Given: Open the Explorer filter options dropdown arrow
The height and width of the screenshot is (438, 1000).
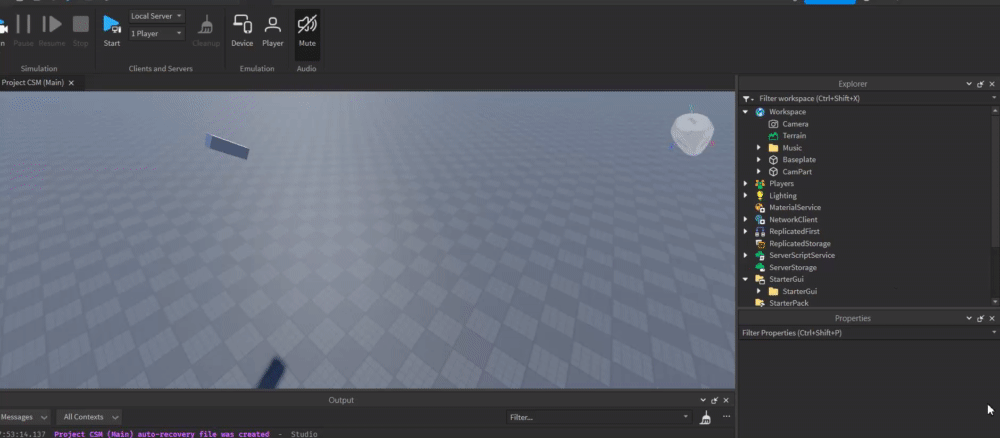Looking at the screenshot, I should click(x=994, y=98).
